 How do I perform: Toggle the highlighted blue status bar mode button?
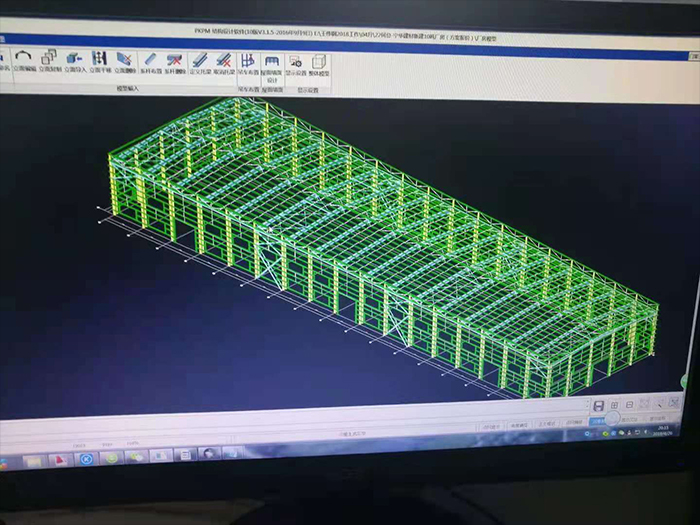598,423
